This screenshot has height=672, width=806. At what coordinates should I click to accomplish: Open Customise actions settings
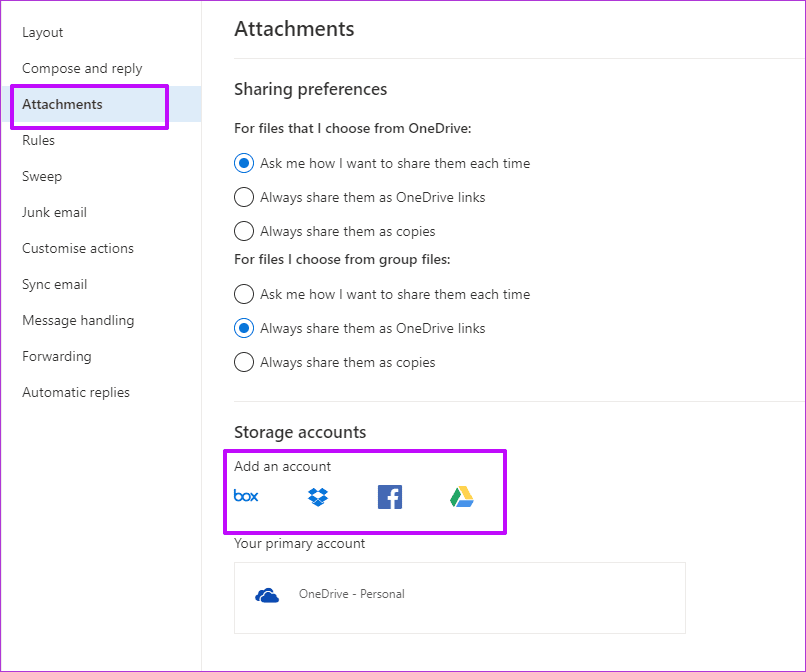78,248
